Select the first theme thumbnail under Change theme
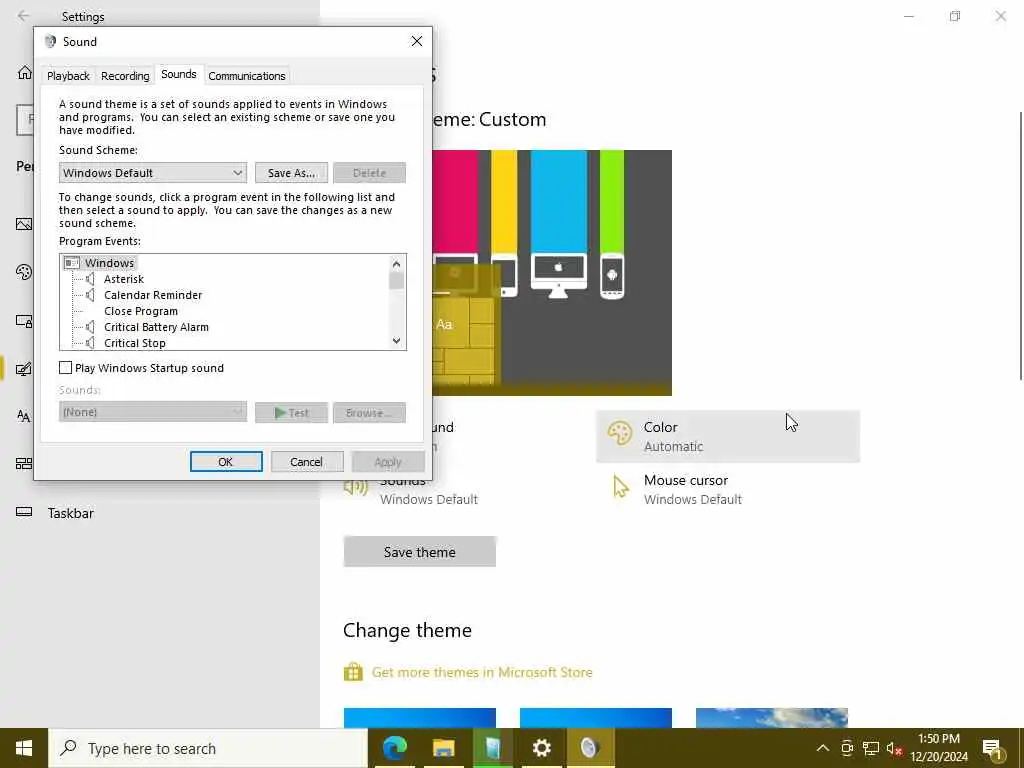The height and width of the screenshot is (768, 1024). click(x=419, y=718)
